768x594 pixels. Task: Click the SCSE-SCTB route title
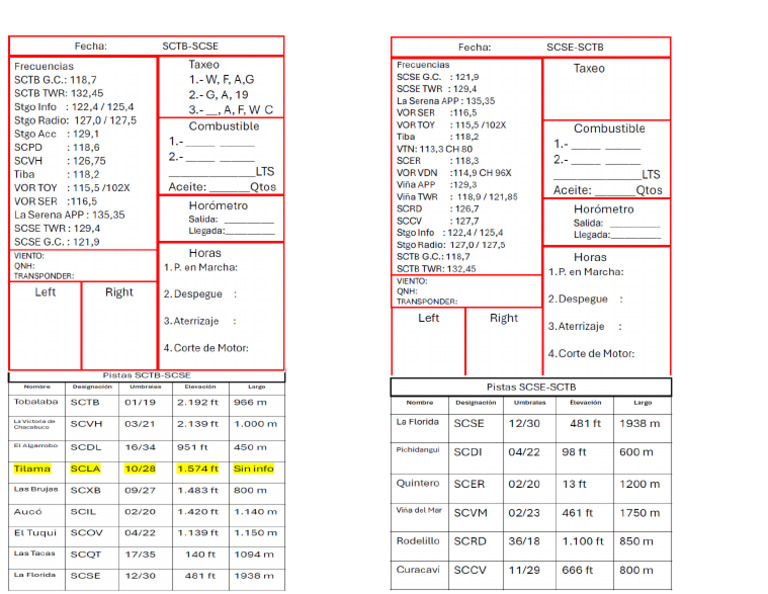pos(575,48)
